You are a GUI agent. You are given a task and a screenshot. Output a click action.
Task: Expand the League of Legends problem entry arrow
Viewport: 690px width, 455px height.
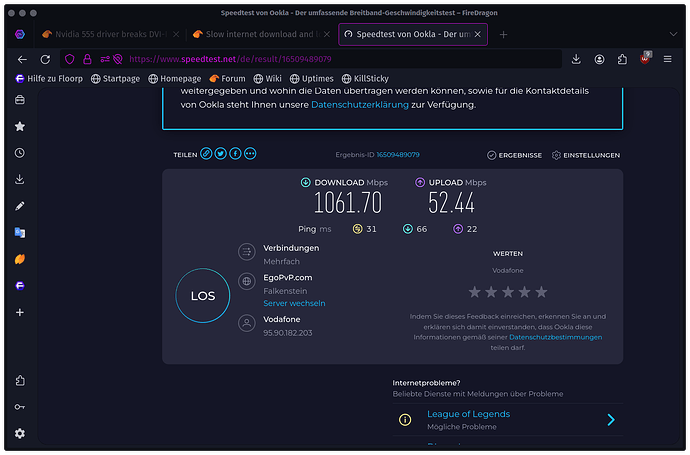coord(611,420)
